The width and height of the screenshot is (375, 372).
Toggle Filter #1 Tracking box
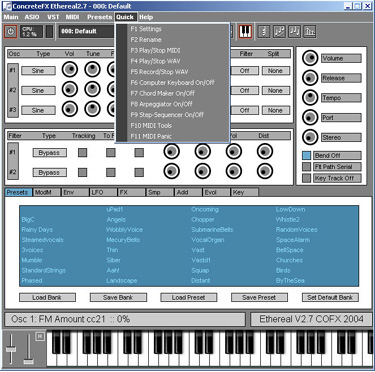pyautogui.click(x=82, y=153)
